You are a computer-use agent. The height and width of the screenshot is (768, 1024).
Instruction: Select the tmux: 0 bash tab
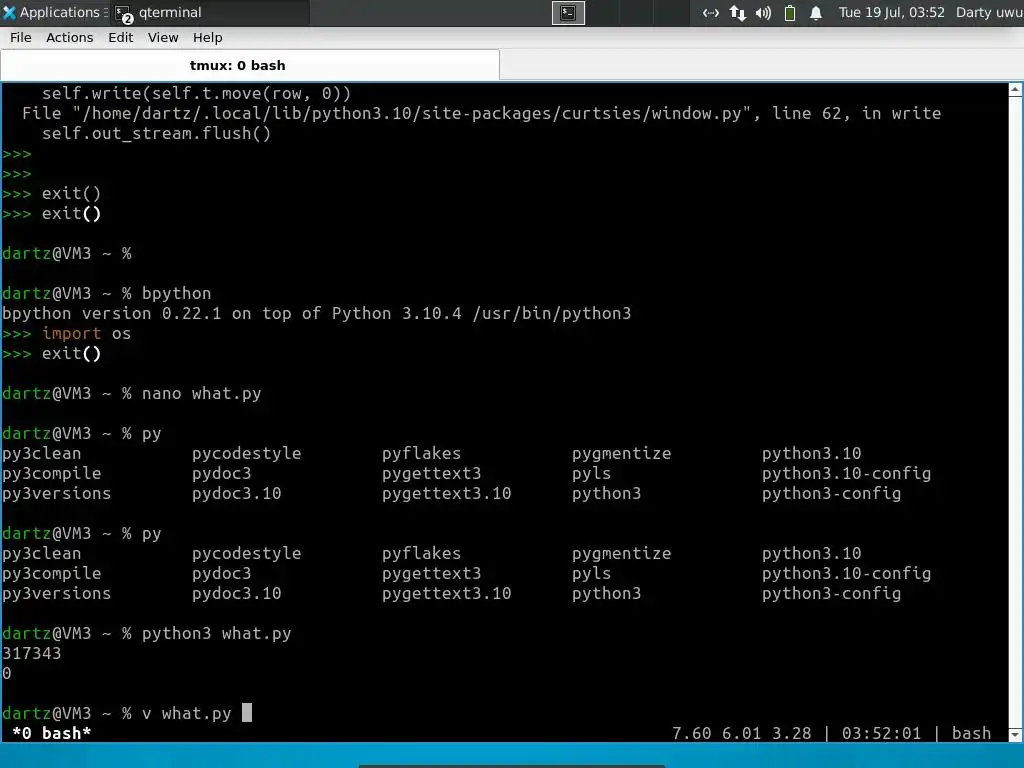tap(250, 65)
